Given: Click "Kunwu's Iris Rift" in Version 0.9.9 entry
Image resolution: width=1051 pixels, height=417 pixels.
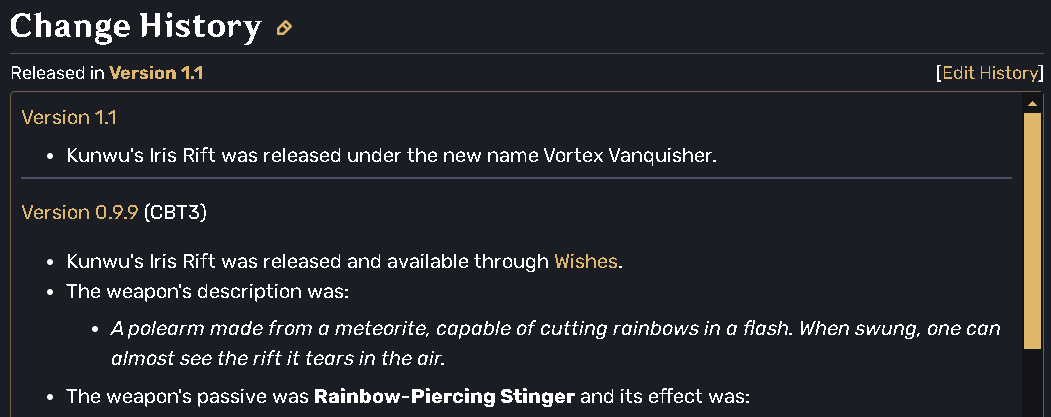Looking at the screenshot, I should click(x=142, y=263).
